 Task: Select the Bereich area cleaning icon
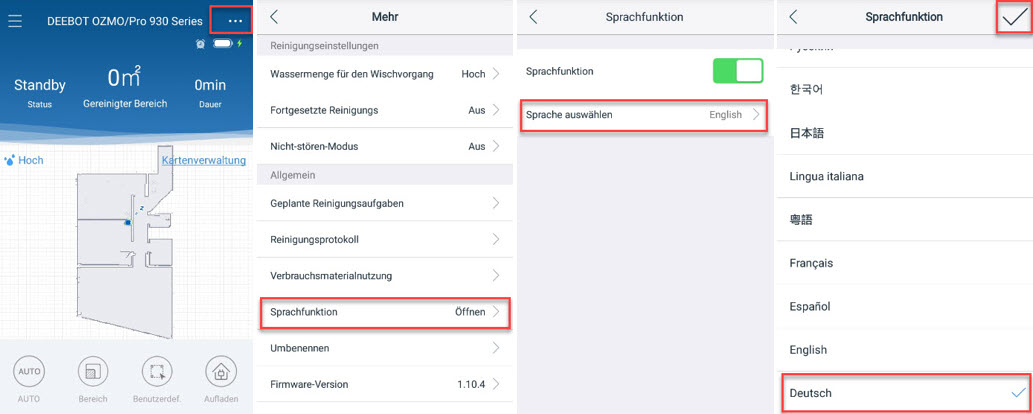coord(93,372)
